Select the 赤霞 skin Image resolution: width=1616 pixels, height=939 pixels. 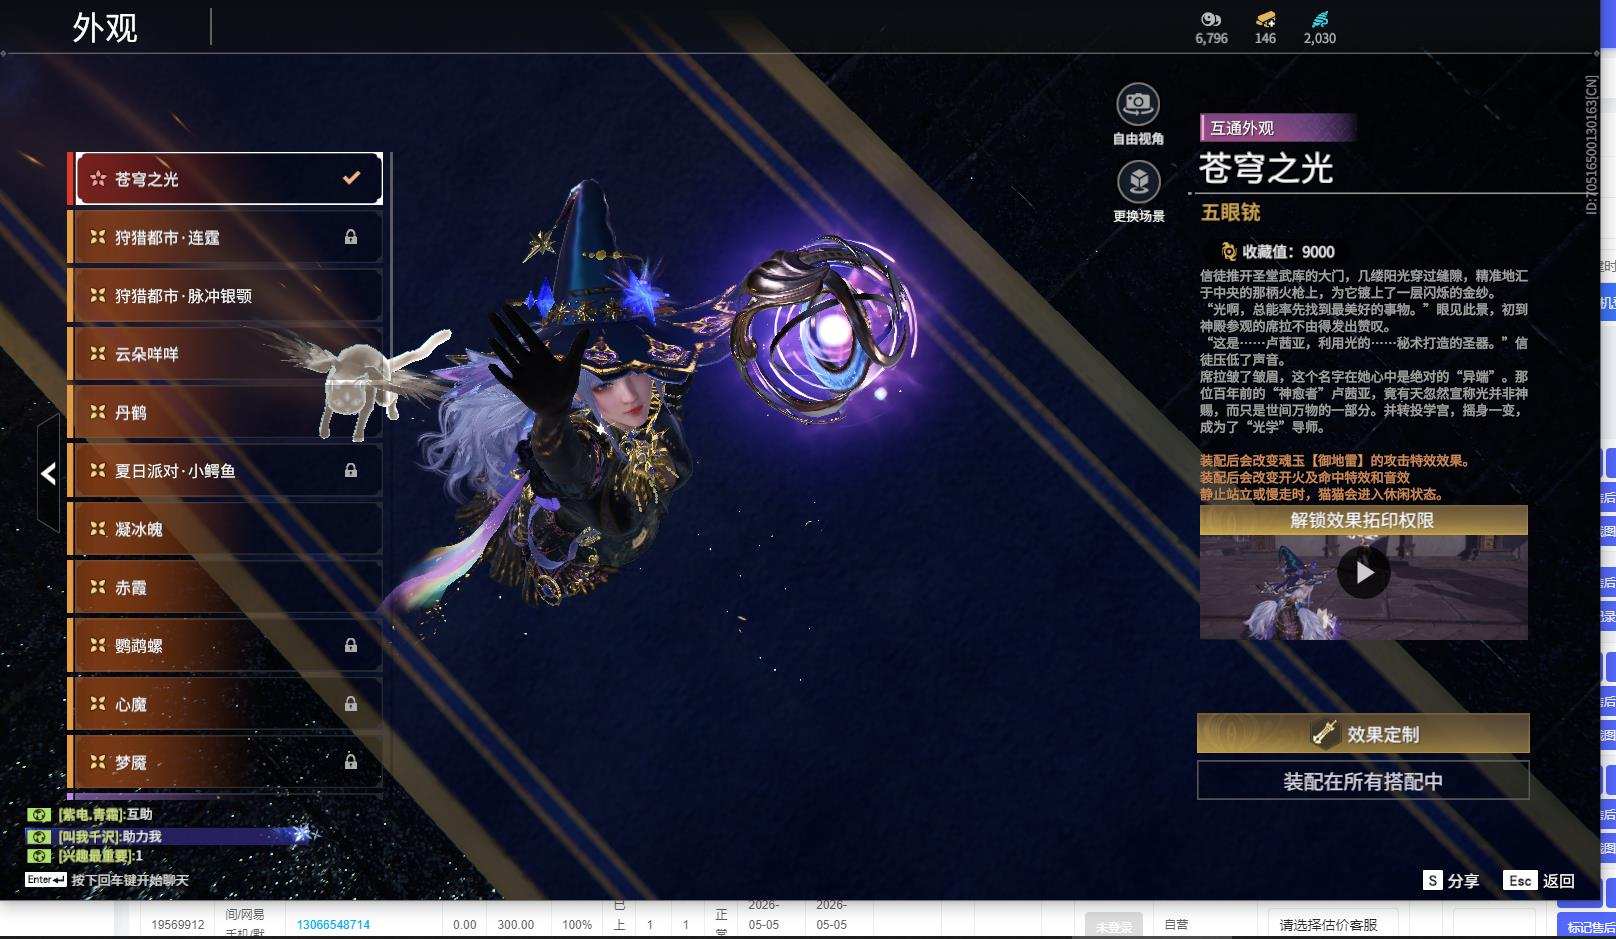coord(226,587)
